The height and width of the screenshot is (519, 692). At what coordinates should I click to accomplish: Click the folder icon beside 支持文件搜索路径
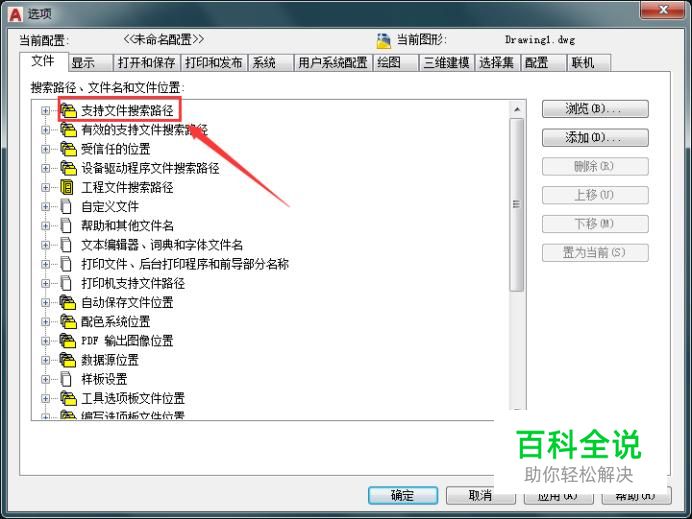coord(68,110)
